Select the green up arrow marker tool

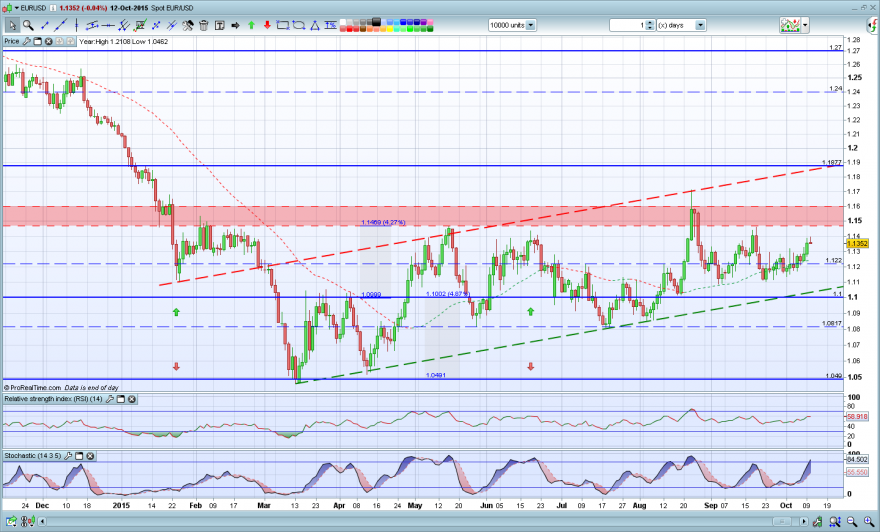click(x=251, y=25)
